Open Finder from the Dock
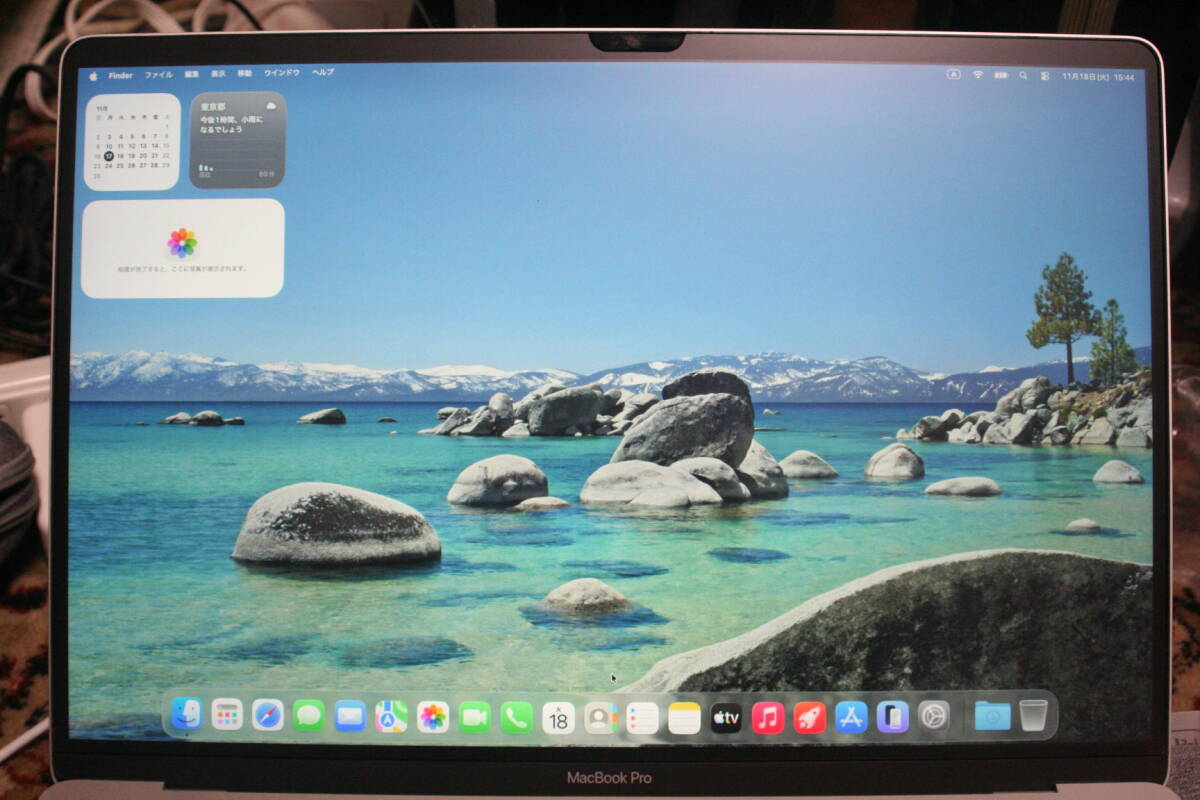The image size is (1200, 800). click(x=186, y=713)
